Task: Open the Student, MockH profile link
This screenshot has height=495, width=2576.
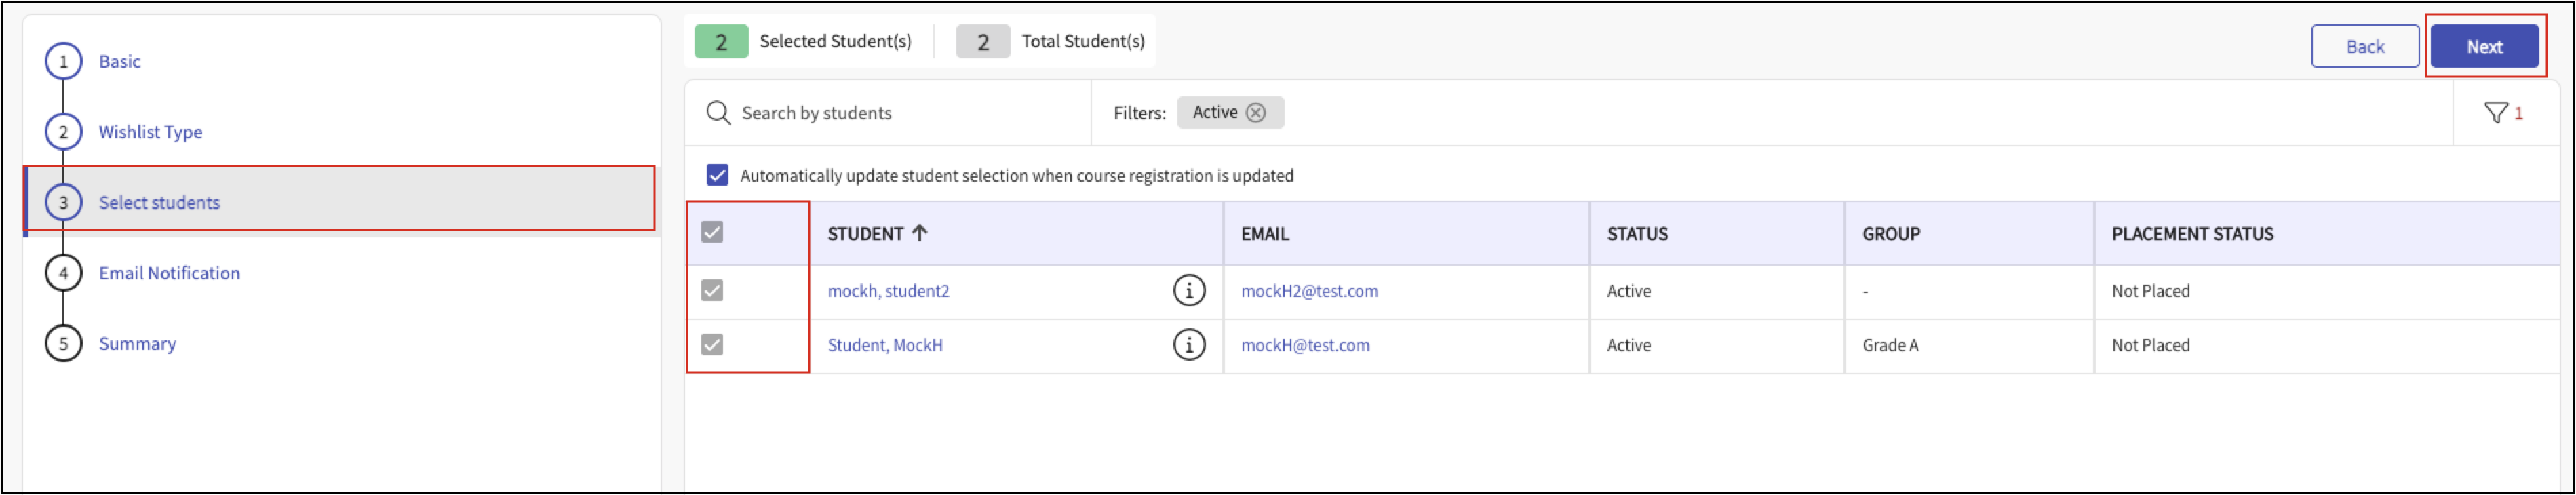Action: click(884, 345)
